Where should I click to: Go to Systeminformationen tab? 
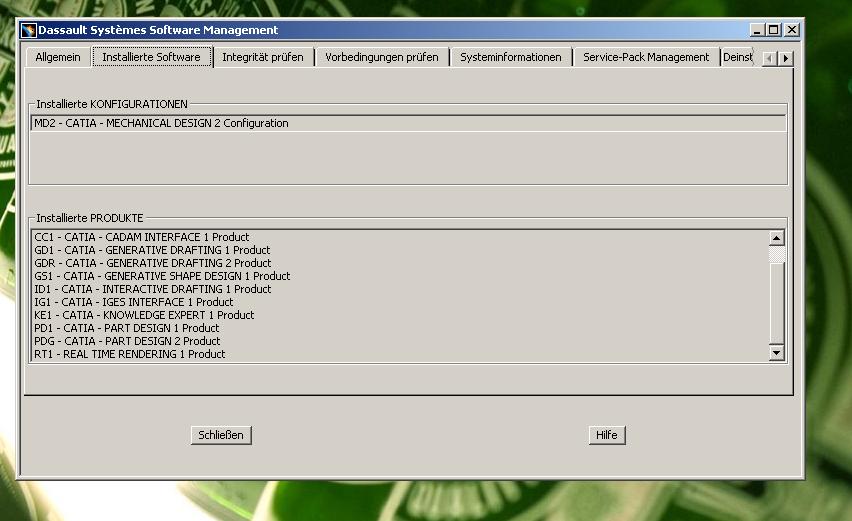[511, 57]
